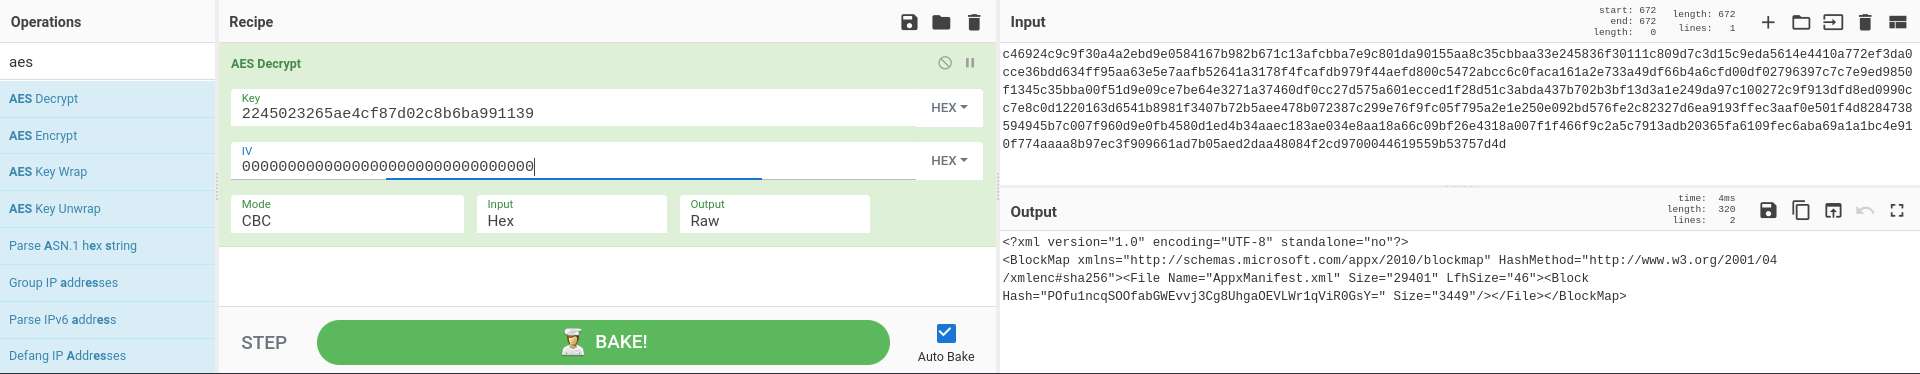1920x374 pixels.
Task: Add a new input tab
Action: point(1768,22)
